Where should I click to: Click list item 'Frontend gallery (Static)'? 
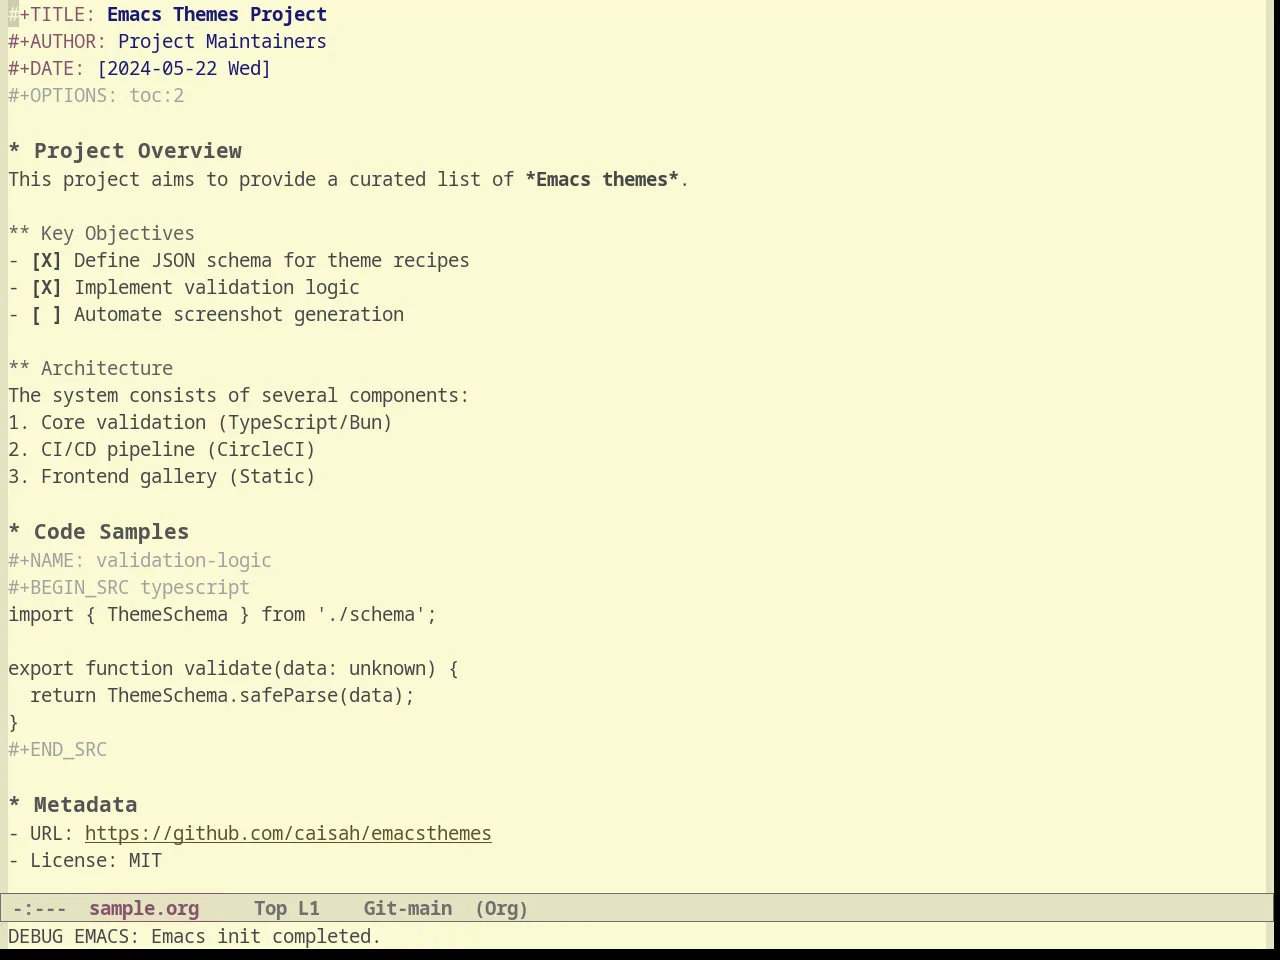coord(178,477)
